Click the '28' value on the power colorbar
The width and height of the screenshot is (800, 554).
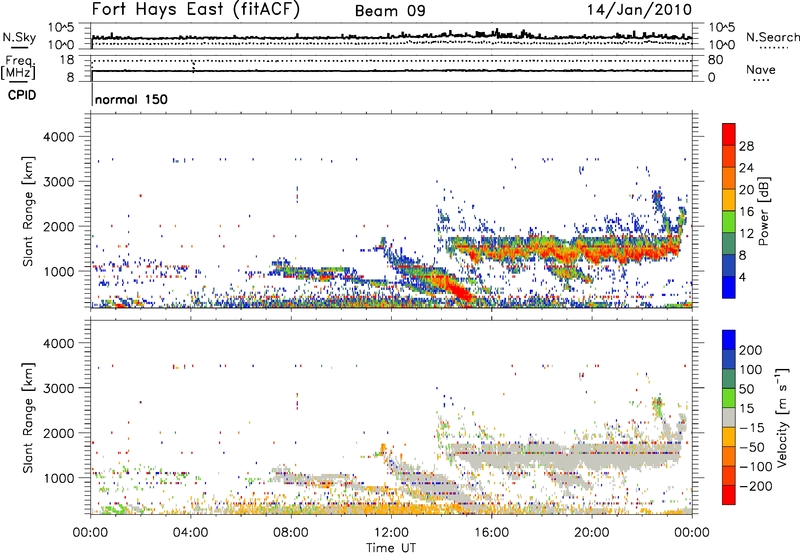click(x=746, y=146)
